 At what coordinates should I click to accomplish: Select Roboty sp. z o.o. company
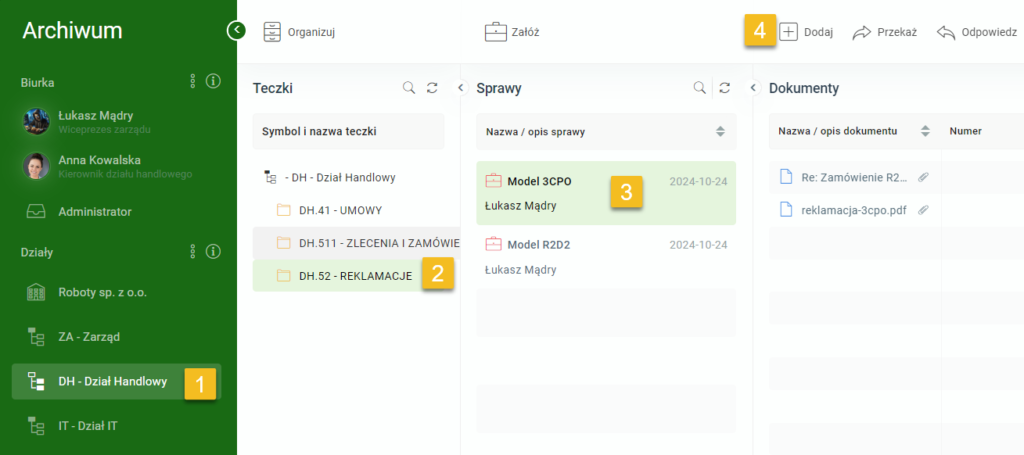118,292
